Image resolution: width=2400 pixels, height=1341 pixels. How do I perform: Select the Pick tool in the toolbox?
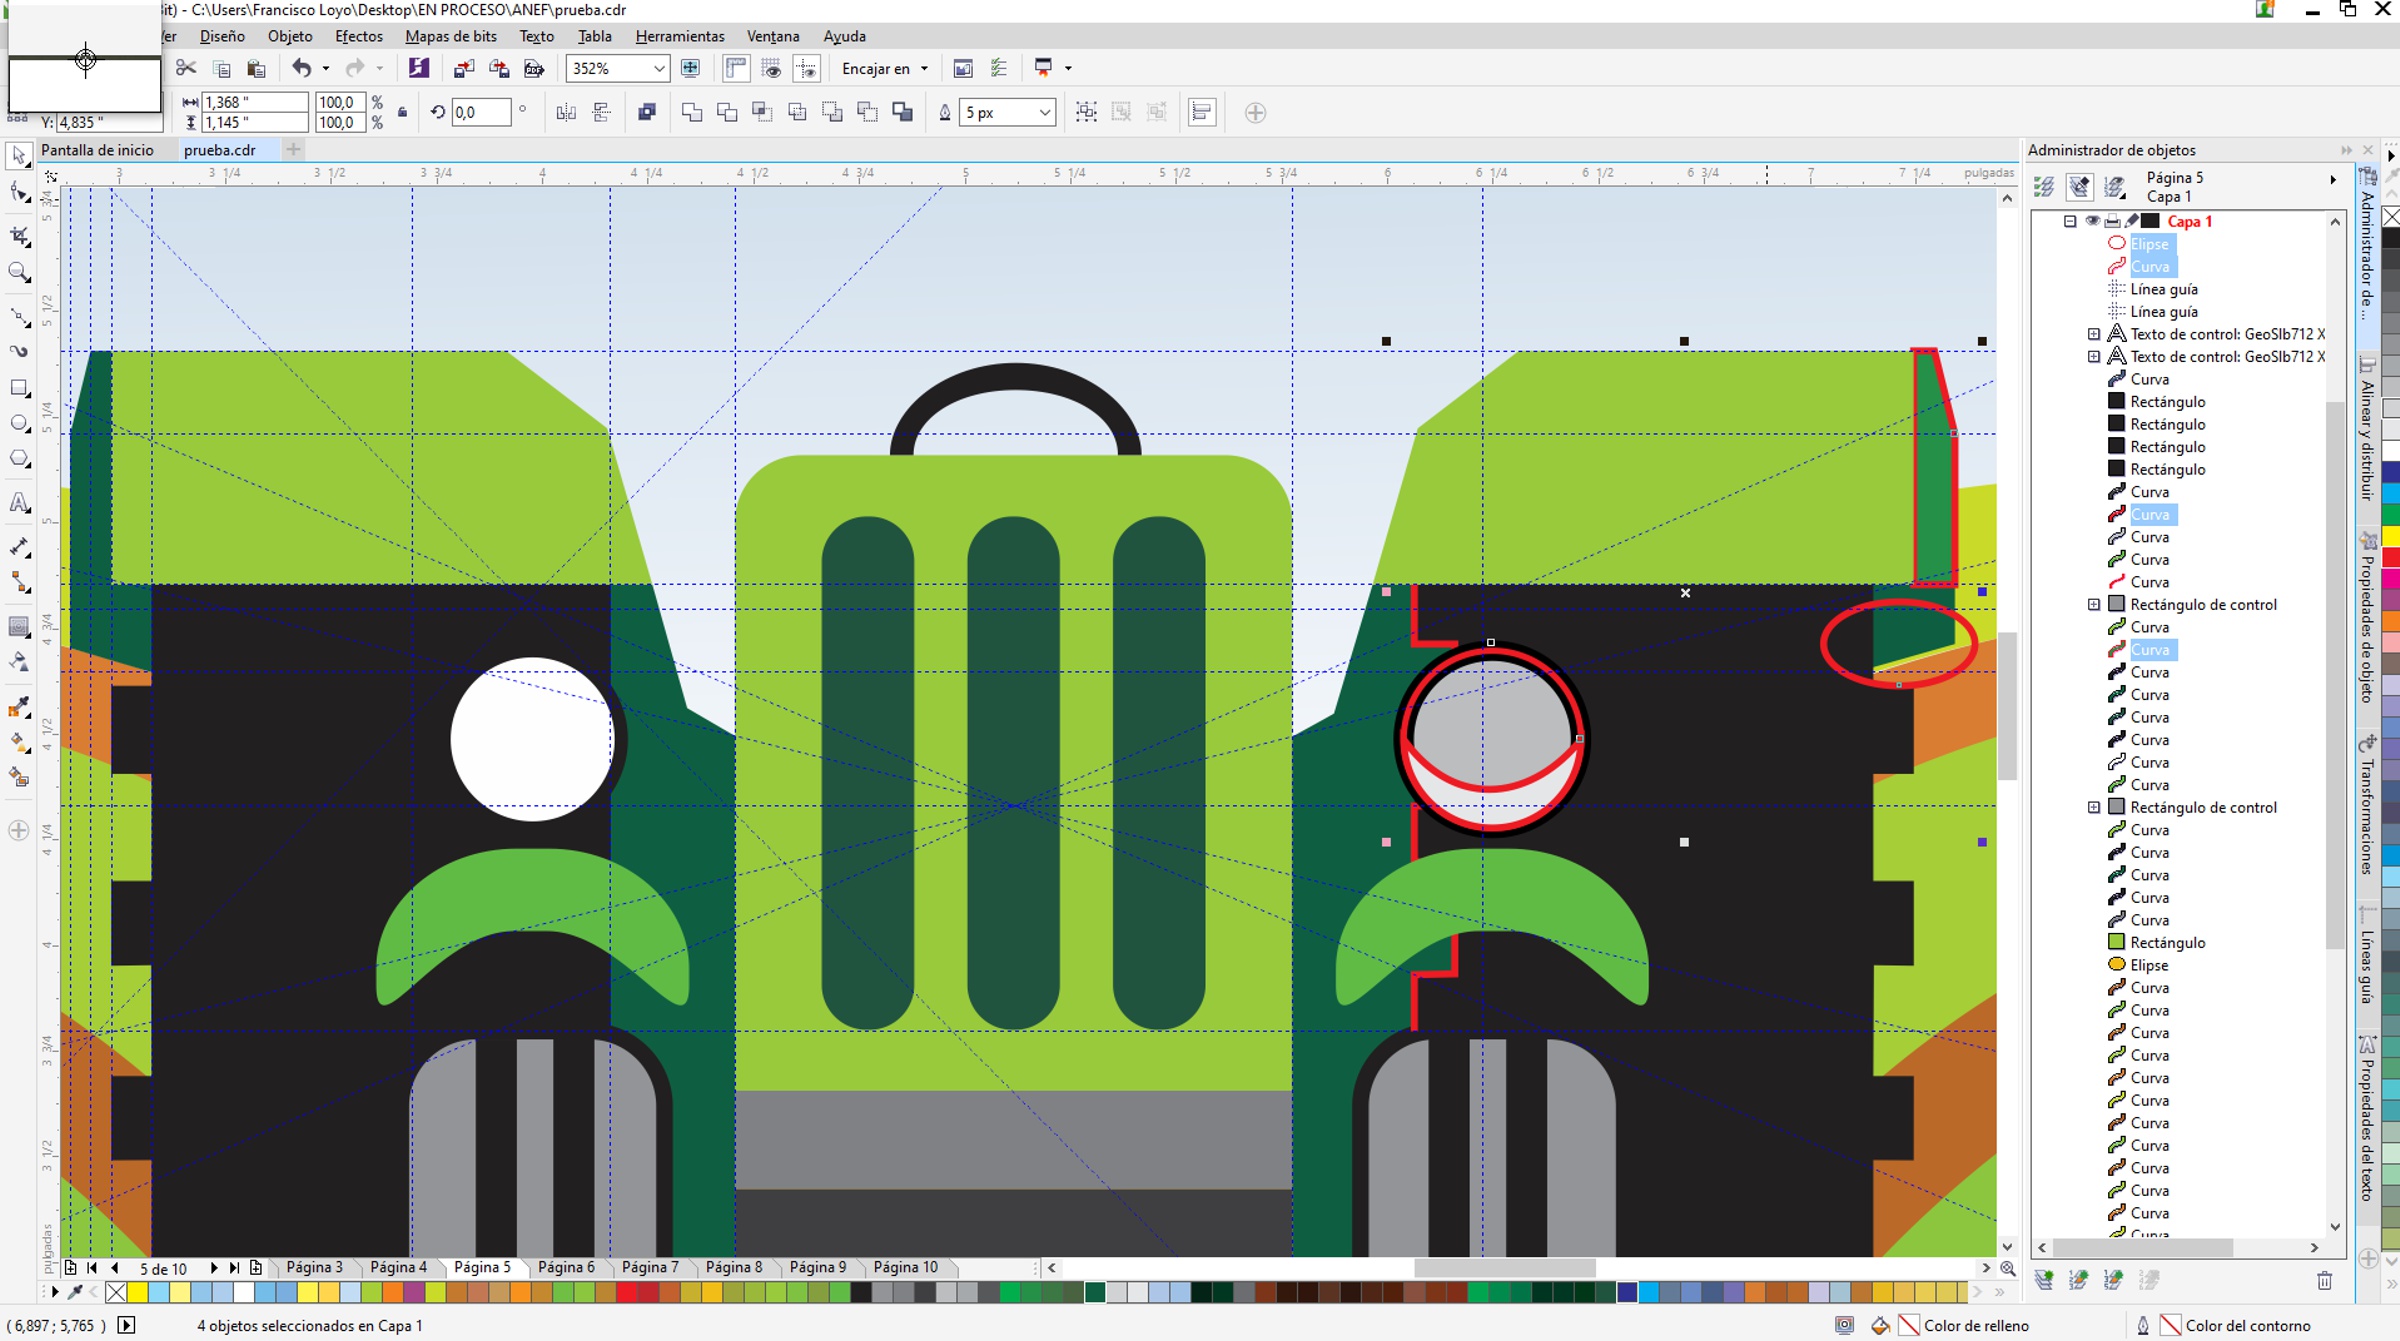pos(18,155)
